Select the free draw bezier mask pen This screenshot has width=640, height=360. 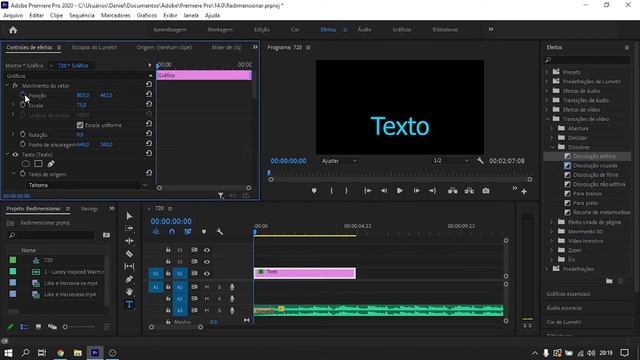51,164
